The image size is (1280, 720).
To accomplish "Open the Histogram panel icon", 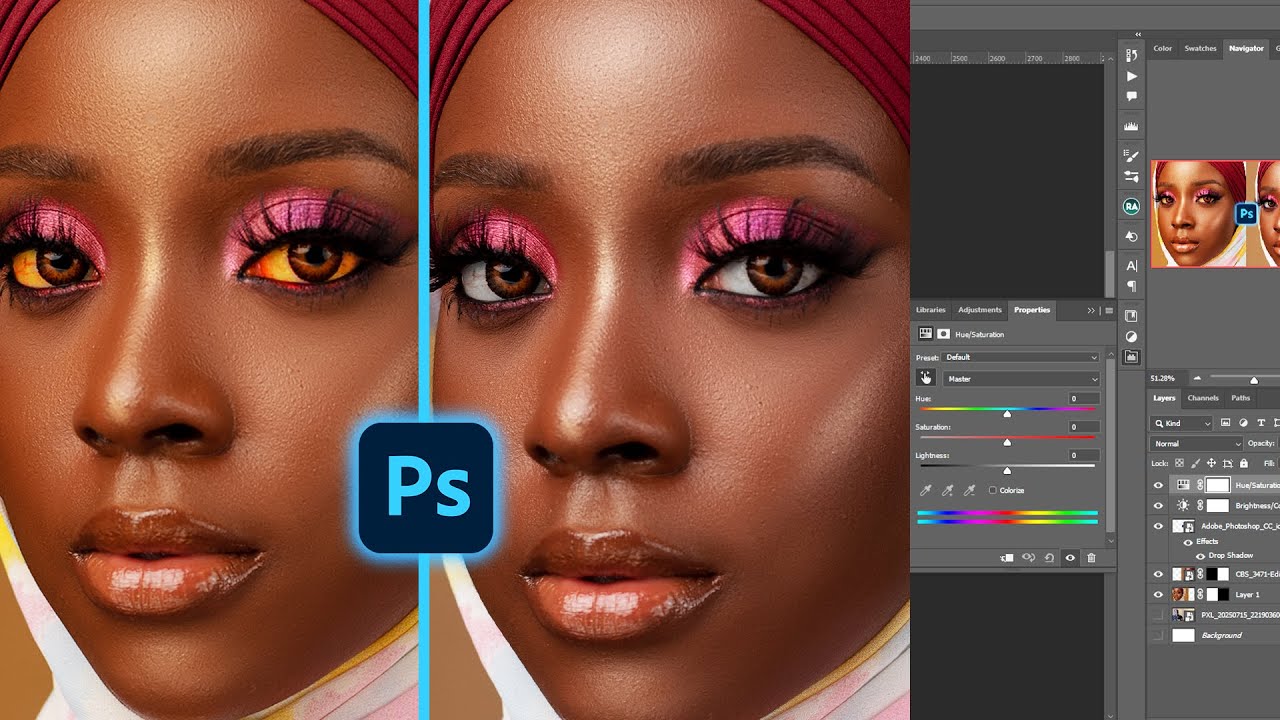I will pos(1131,127).
